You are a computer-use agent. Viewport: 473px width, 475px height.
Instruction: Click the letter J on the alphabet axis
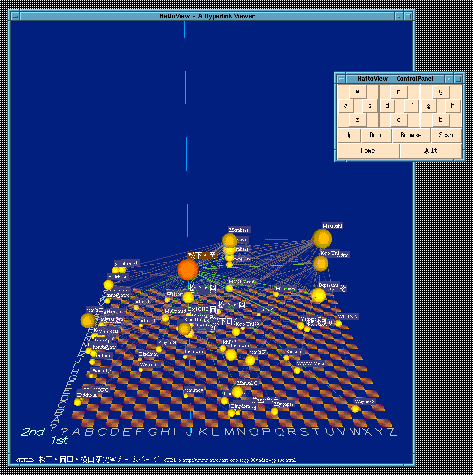click(x=189, y=432)
